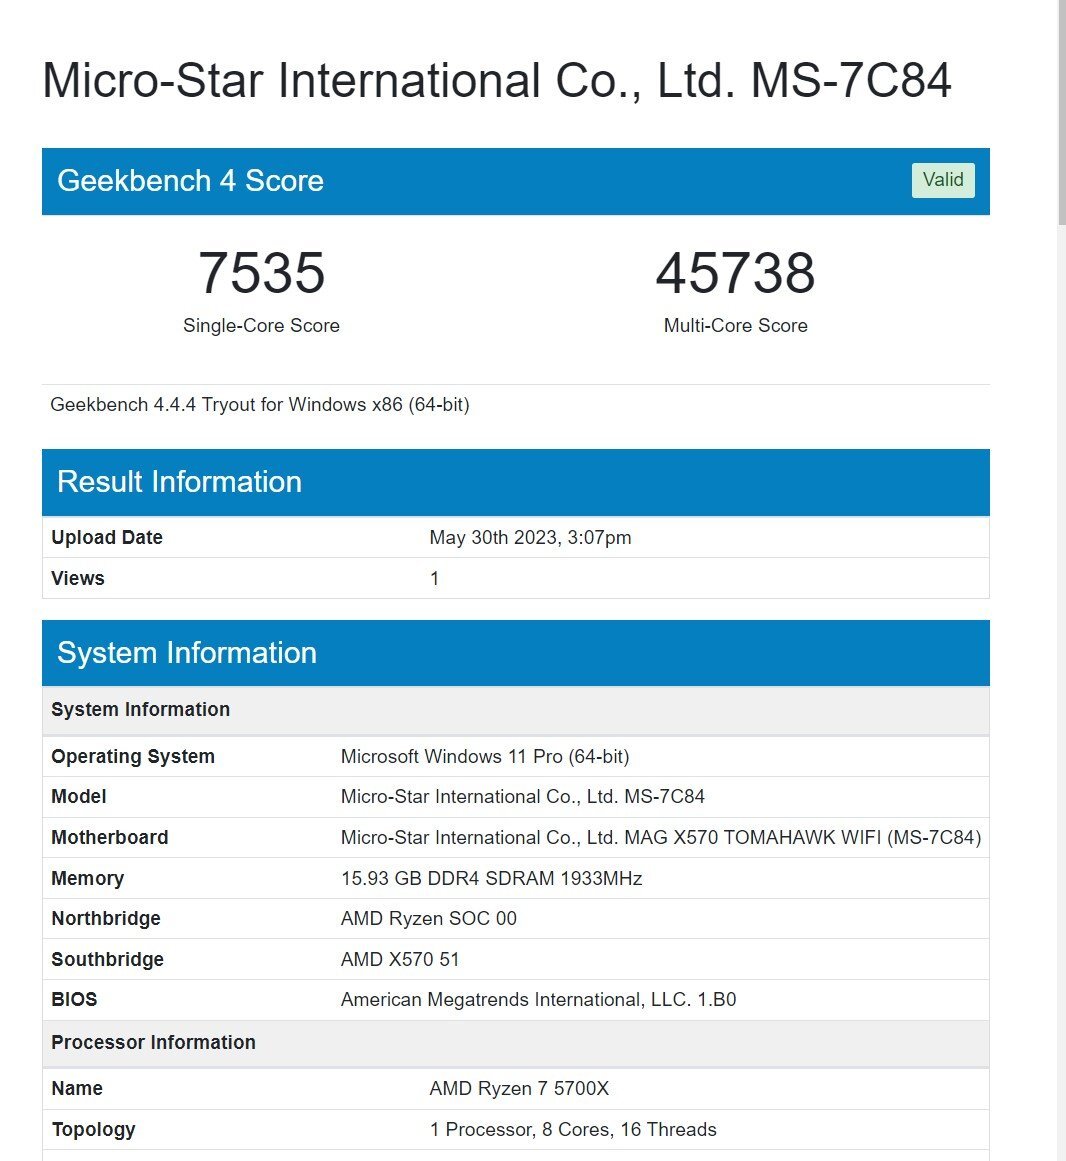Click the Topology label
This screenshot has height=1161, width=1066.
point(93,1129)
